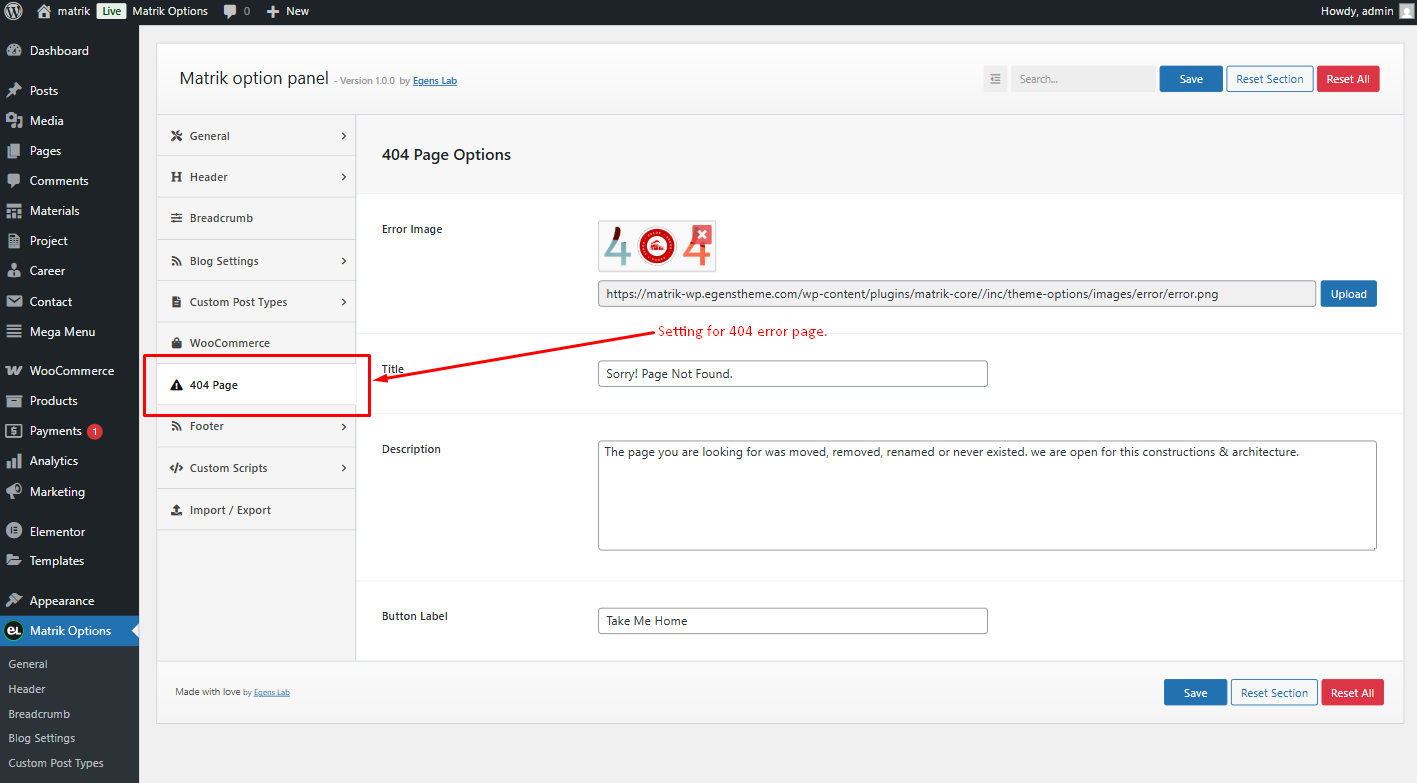Open Elementor from the sidebar icon
This screenshot has width=1417, height=783.
point(14,531)
